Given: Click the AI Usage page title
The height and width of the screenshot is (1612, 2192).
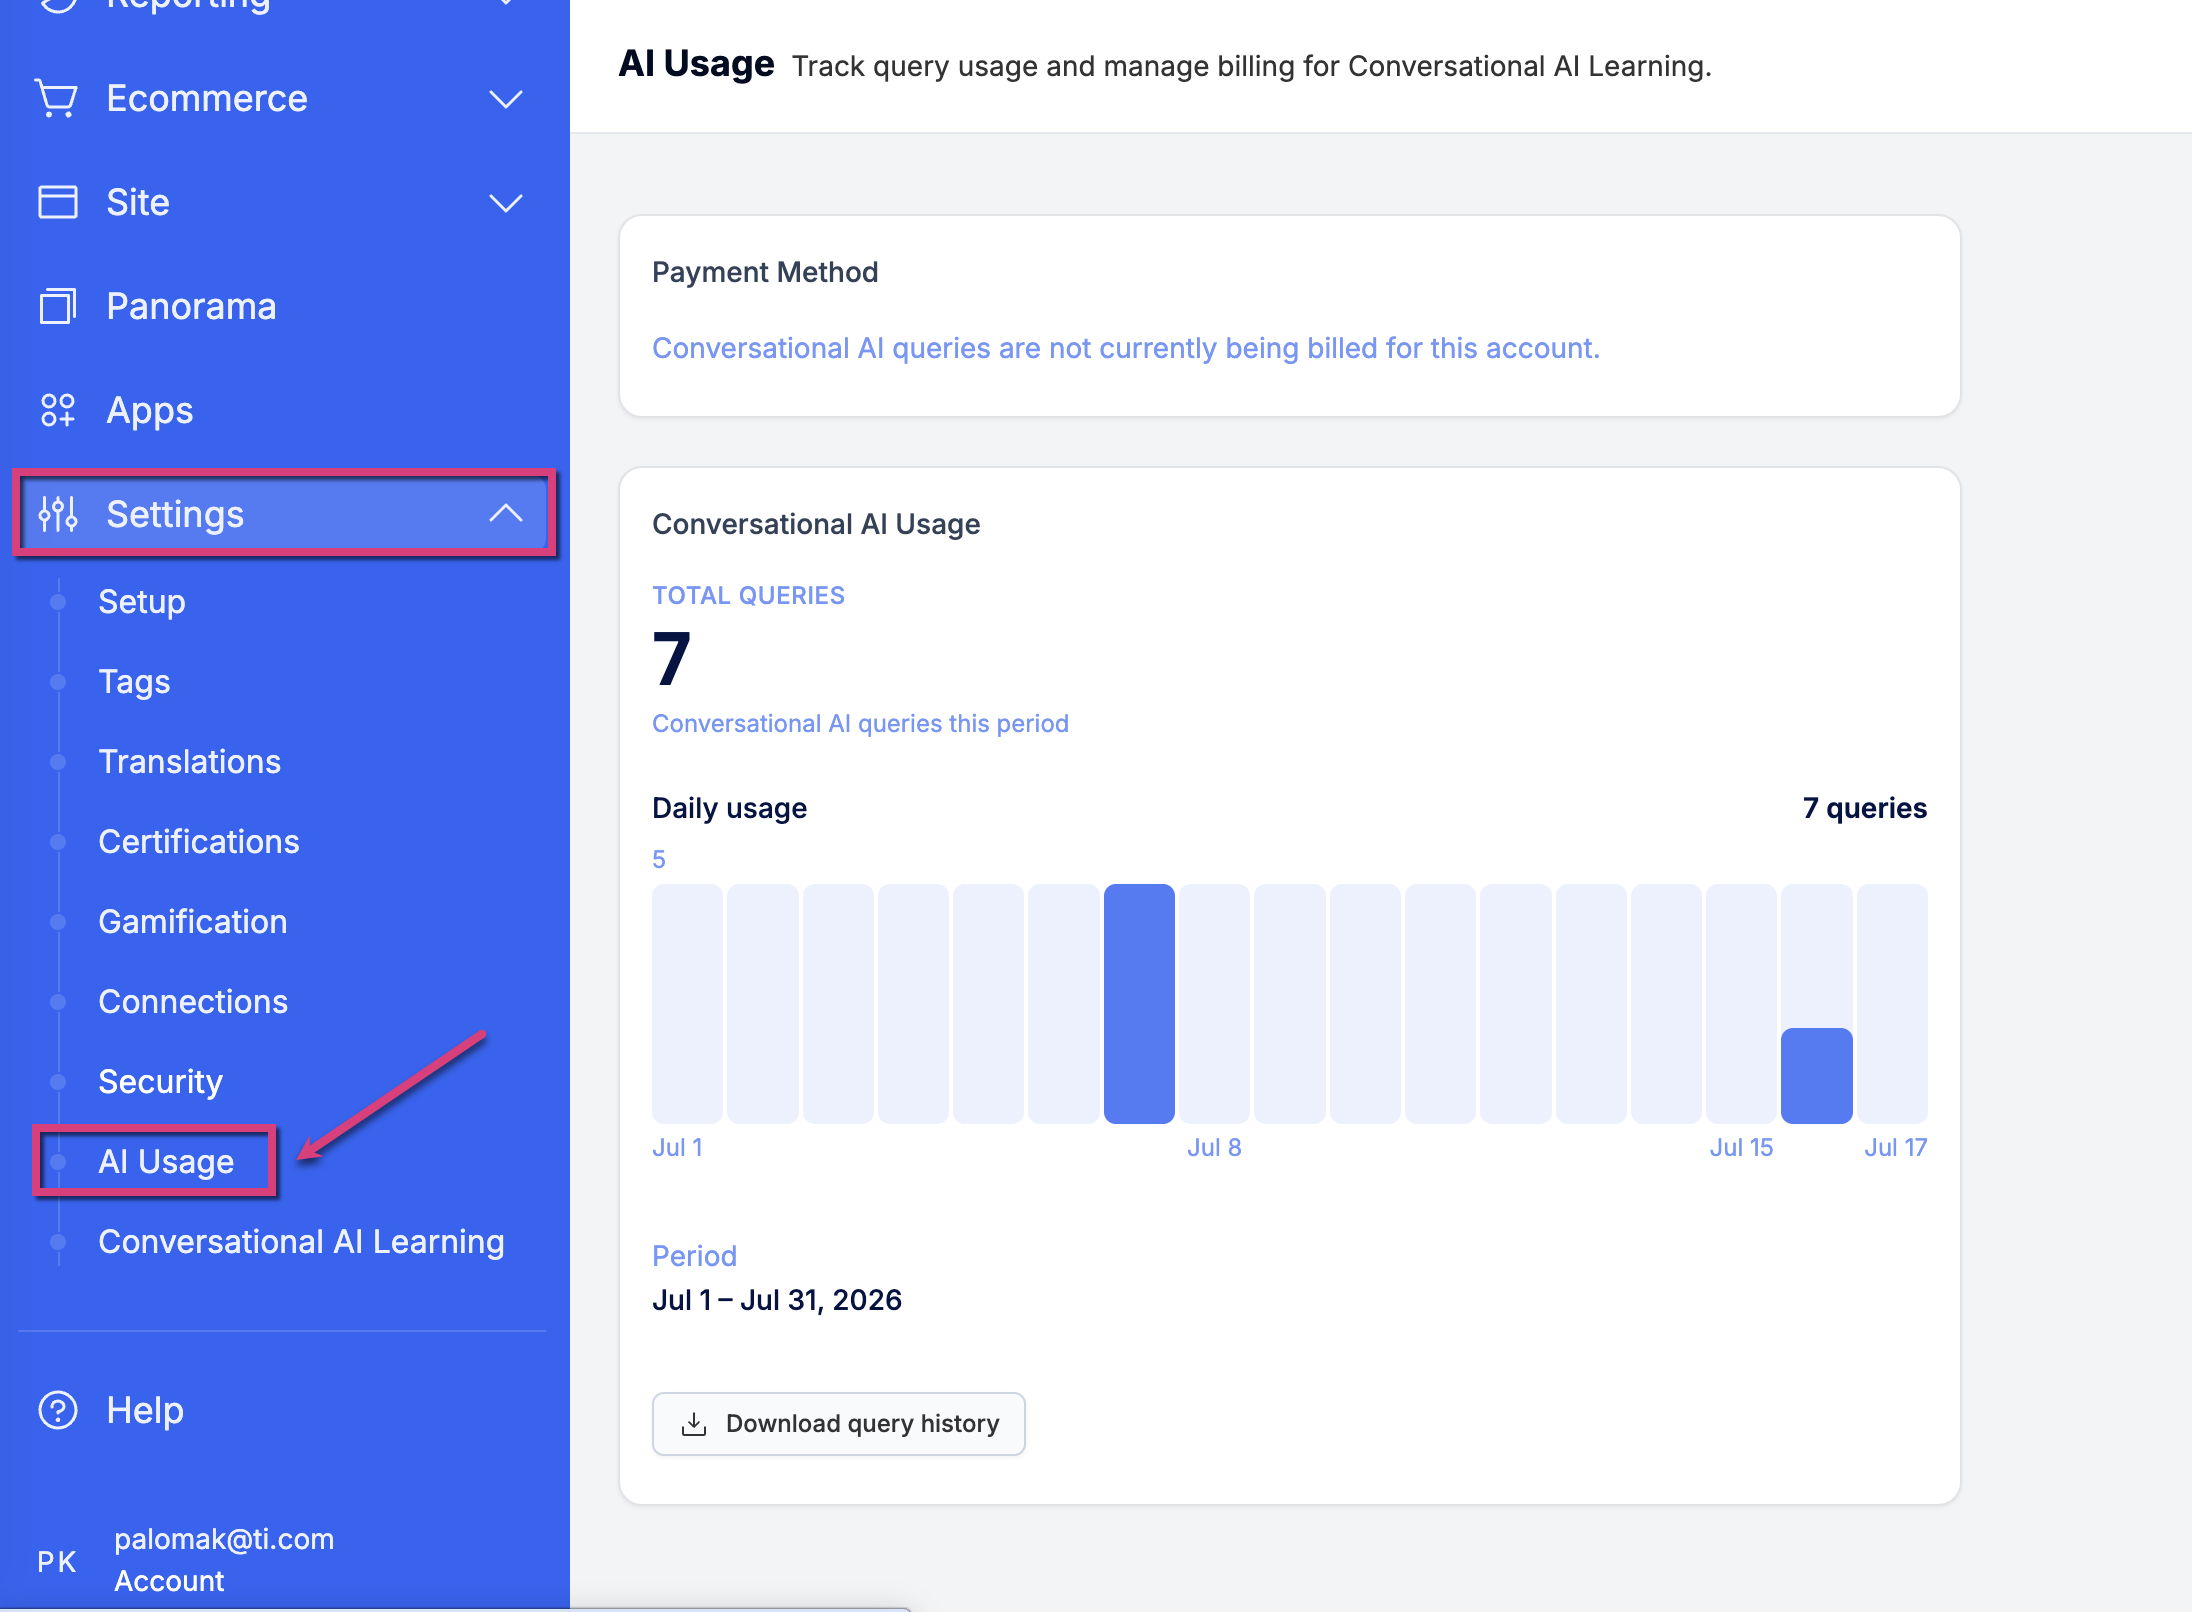Looking at the screenshot, I should pos(696,64).
